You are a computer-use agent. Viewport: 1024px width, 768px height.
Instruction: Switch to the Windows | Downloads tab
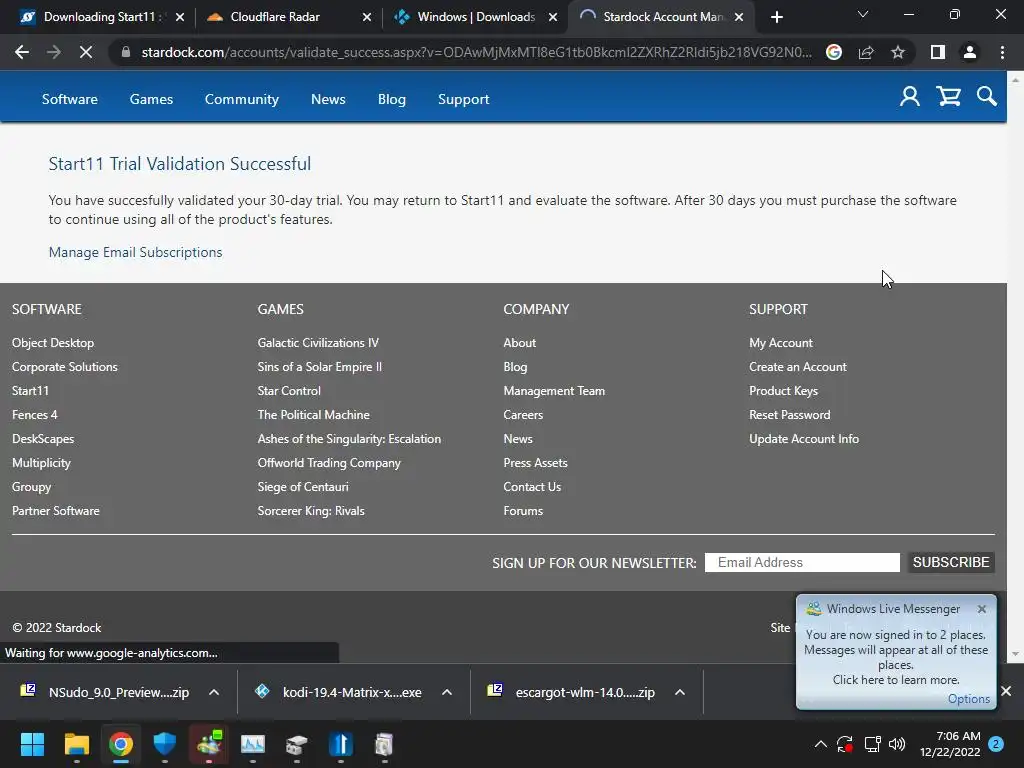tap(475, 17)
